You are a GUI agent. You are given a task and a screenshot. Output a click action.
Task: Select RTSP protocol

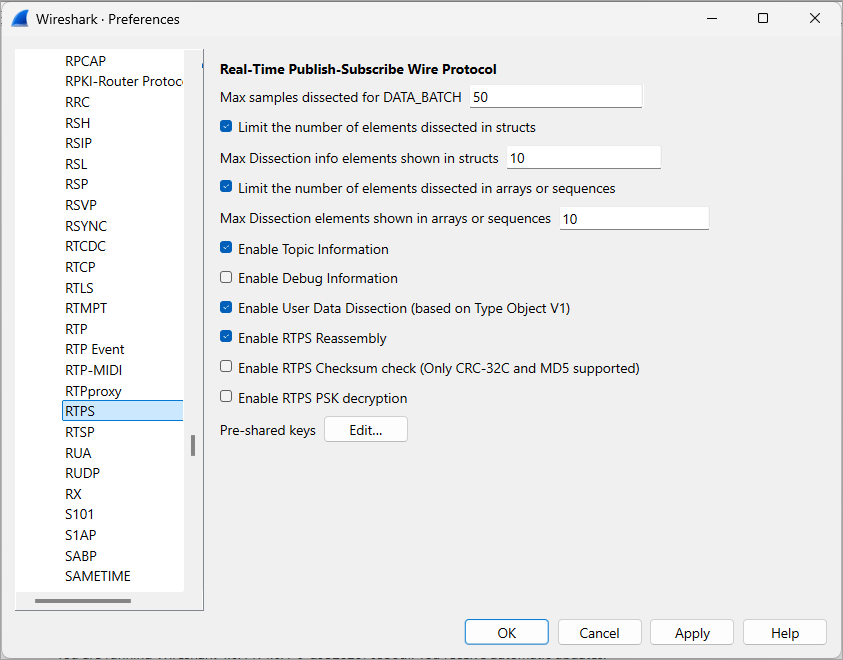pos(80,432)
